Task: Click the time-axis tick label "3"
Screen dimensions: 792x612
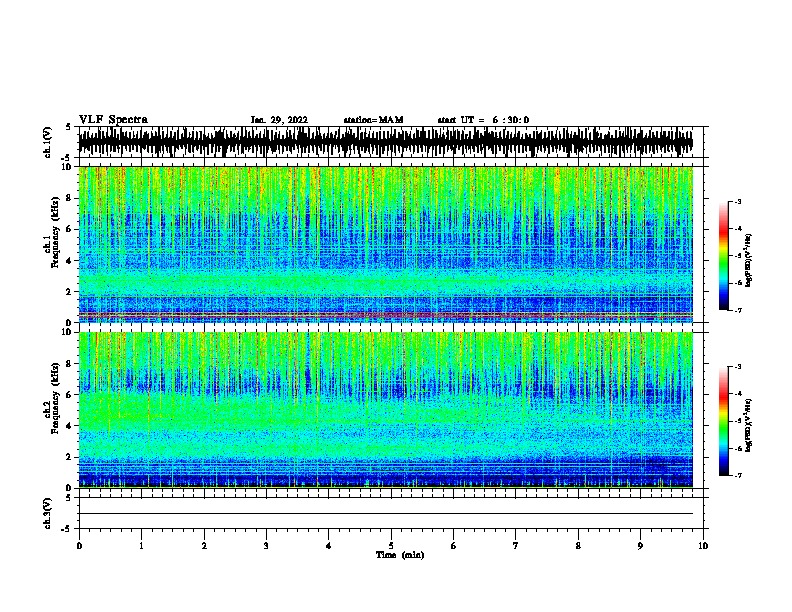Action: click(x=266, y=546)
